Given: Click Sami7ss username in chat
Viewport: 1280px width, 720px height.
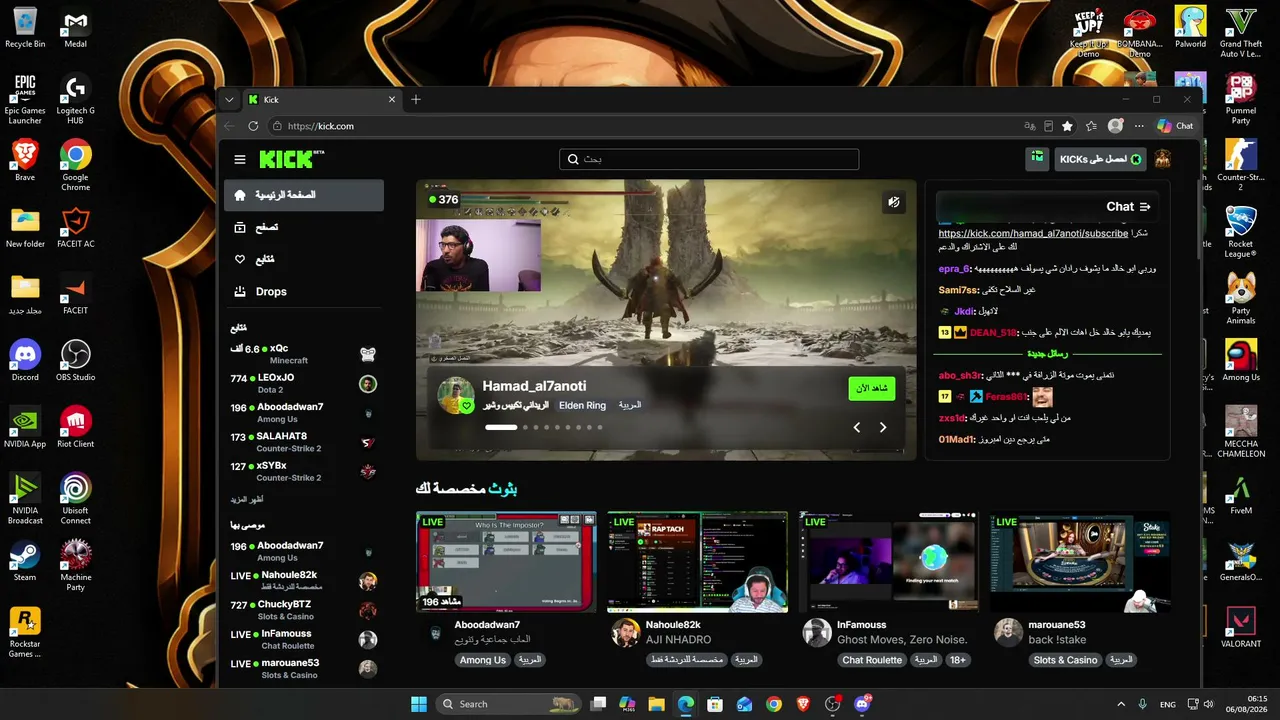Looking at the screenshot, I should [958, 290].
